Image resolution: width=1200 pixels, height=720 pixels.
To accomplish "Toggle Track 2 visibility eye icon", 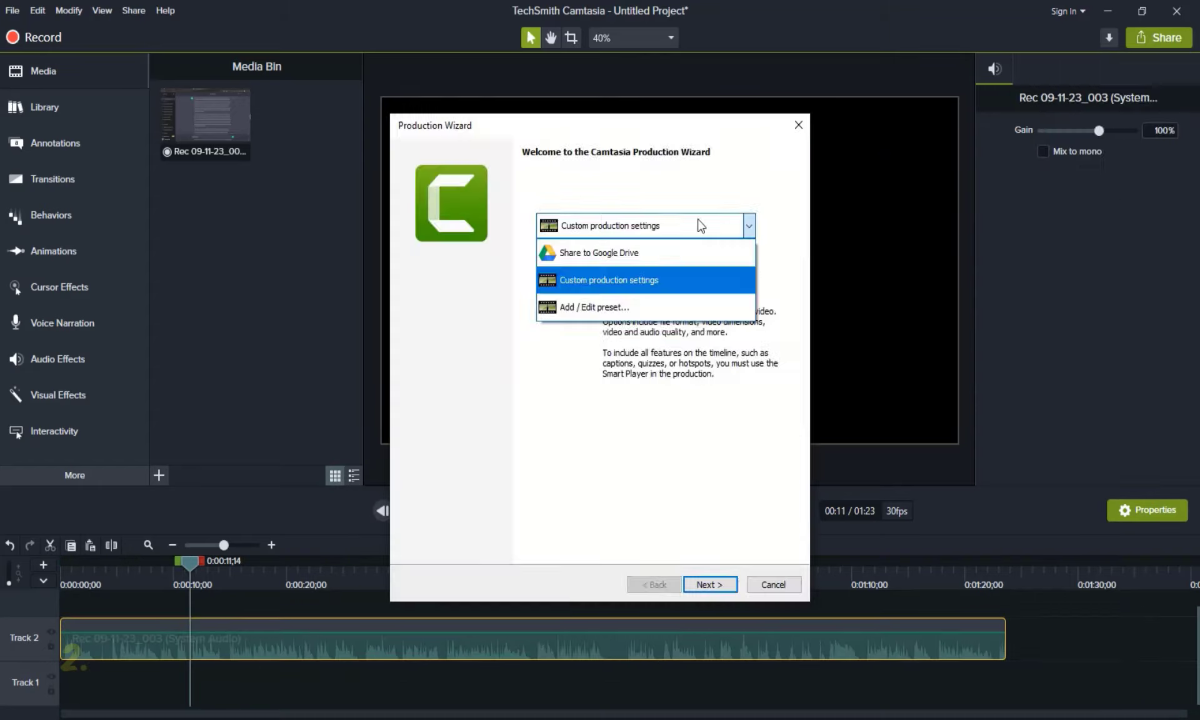I will [51, 632].
